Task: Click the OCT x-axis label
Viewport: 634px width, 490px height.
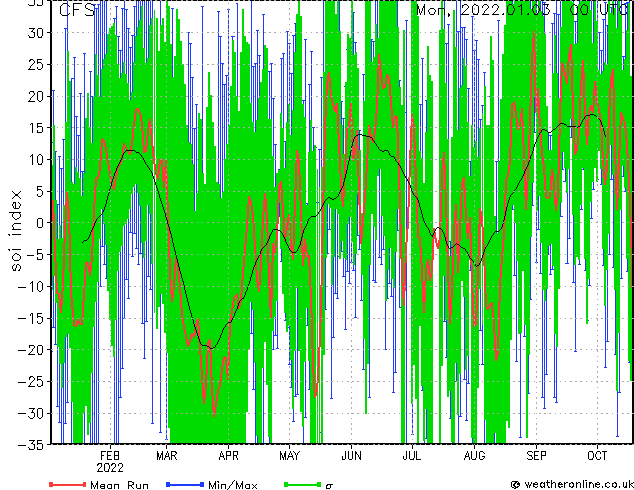Action: [597, 456]
